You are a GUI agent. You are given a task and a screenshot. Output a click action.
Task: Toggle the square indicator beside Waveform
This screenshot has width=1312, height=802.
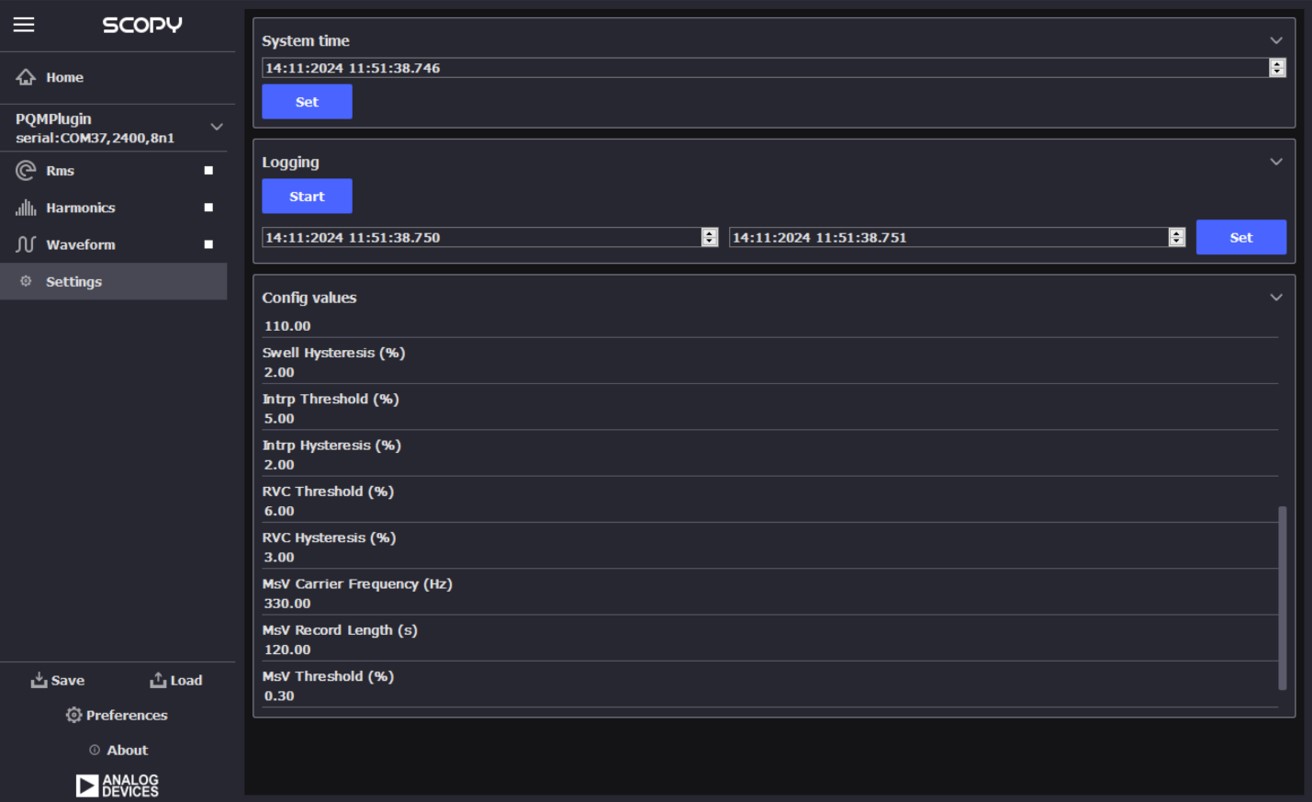[x=208, y=242]
